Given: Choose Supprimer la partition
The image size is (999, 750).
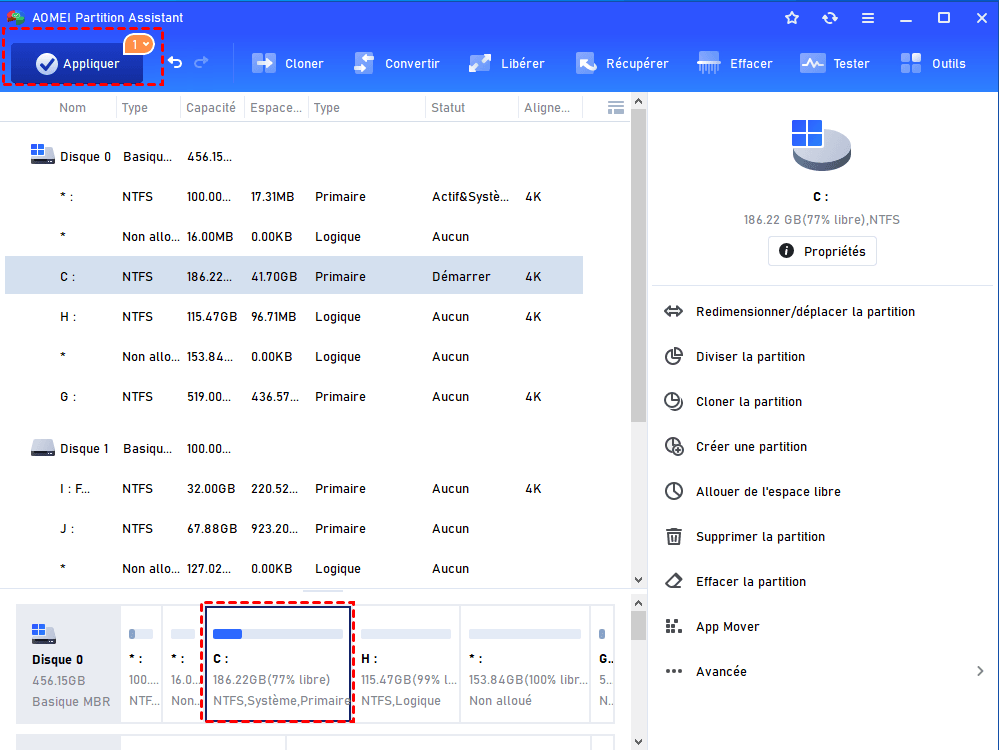Looking at the screenshot, I should [x=760, y=537].
